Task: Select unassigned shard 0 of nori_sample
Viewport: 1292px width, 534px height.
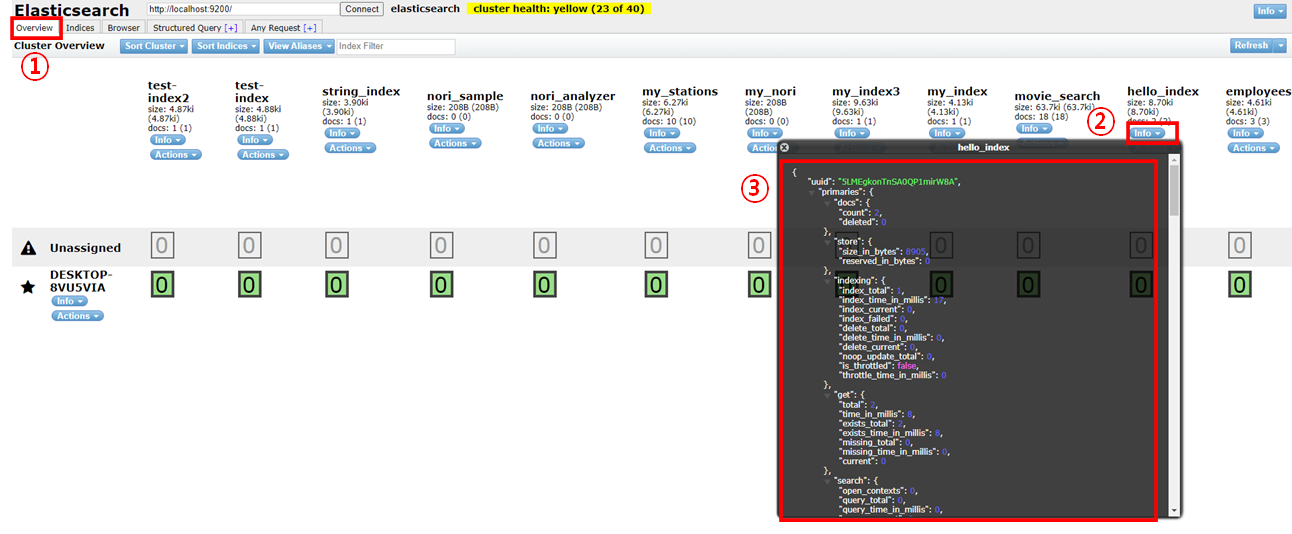Action: [442, 245]
